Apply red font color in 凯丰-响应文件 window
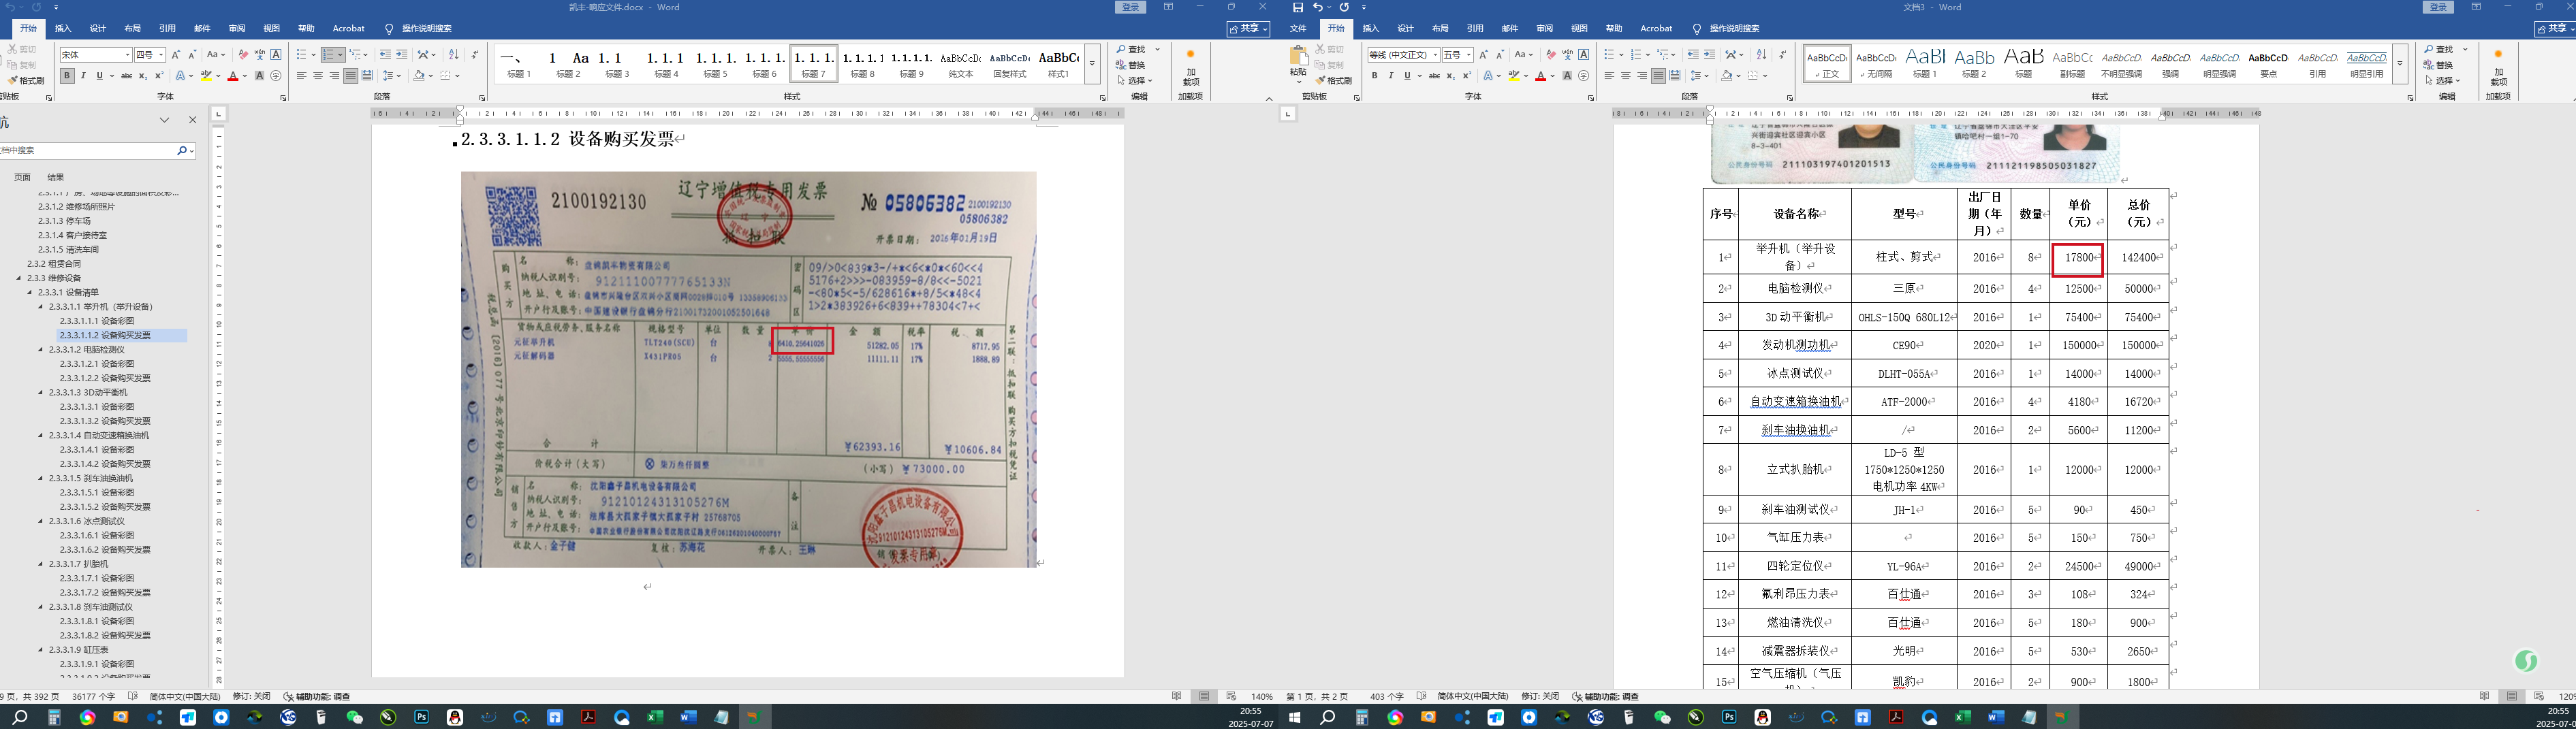The width and height of the screenshot is (2576, 729). point(233,76)
